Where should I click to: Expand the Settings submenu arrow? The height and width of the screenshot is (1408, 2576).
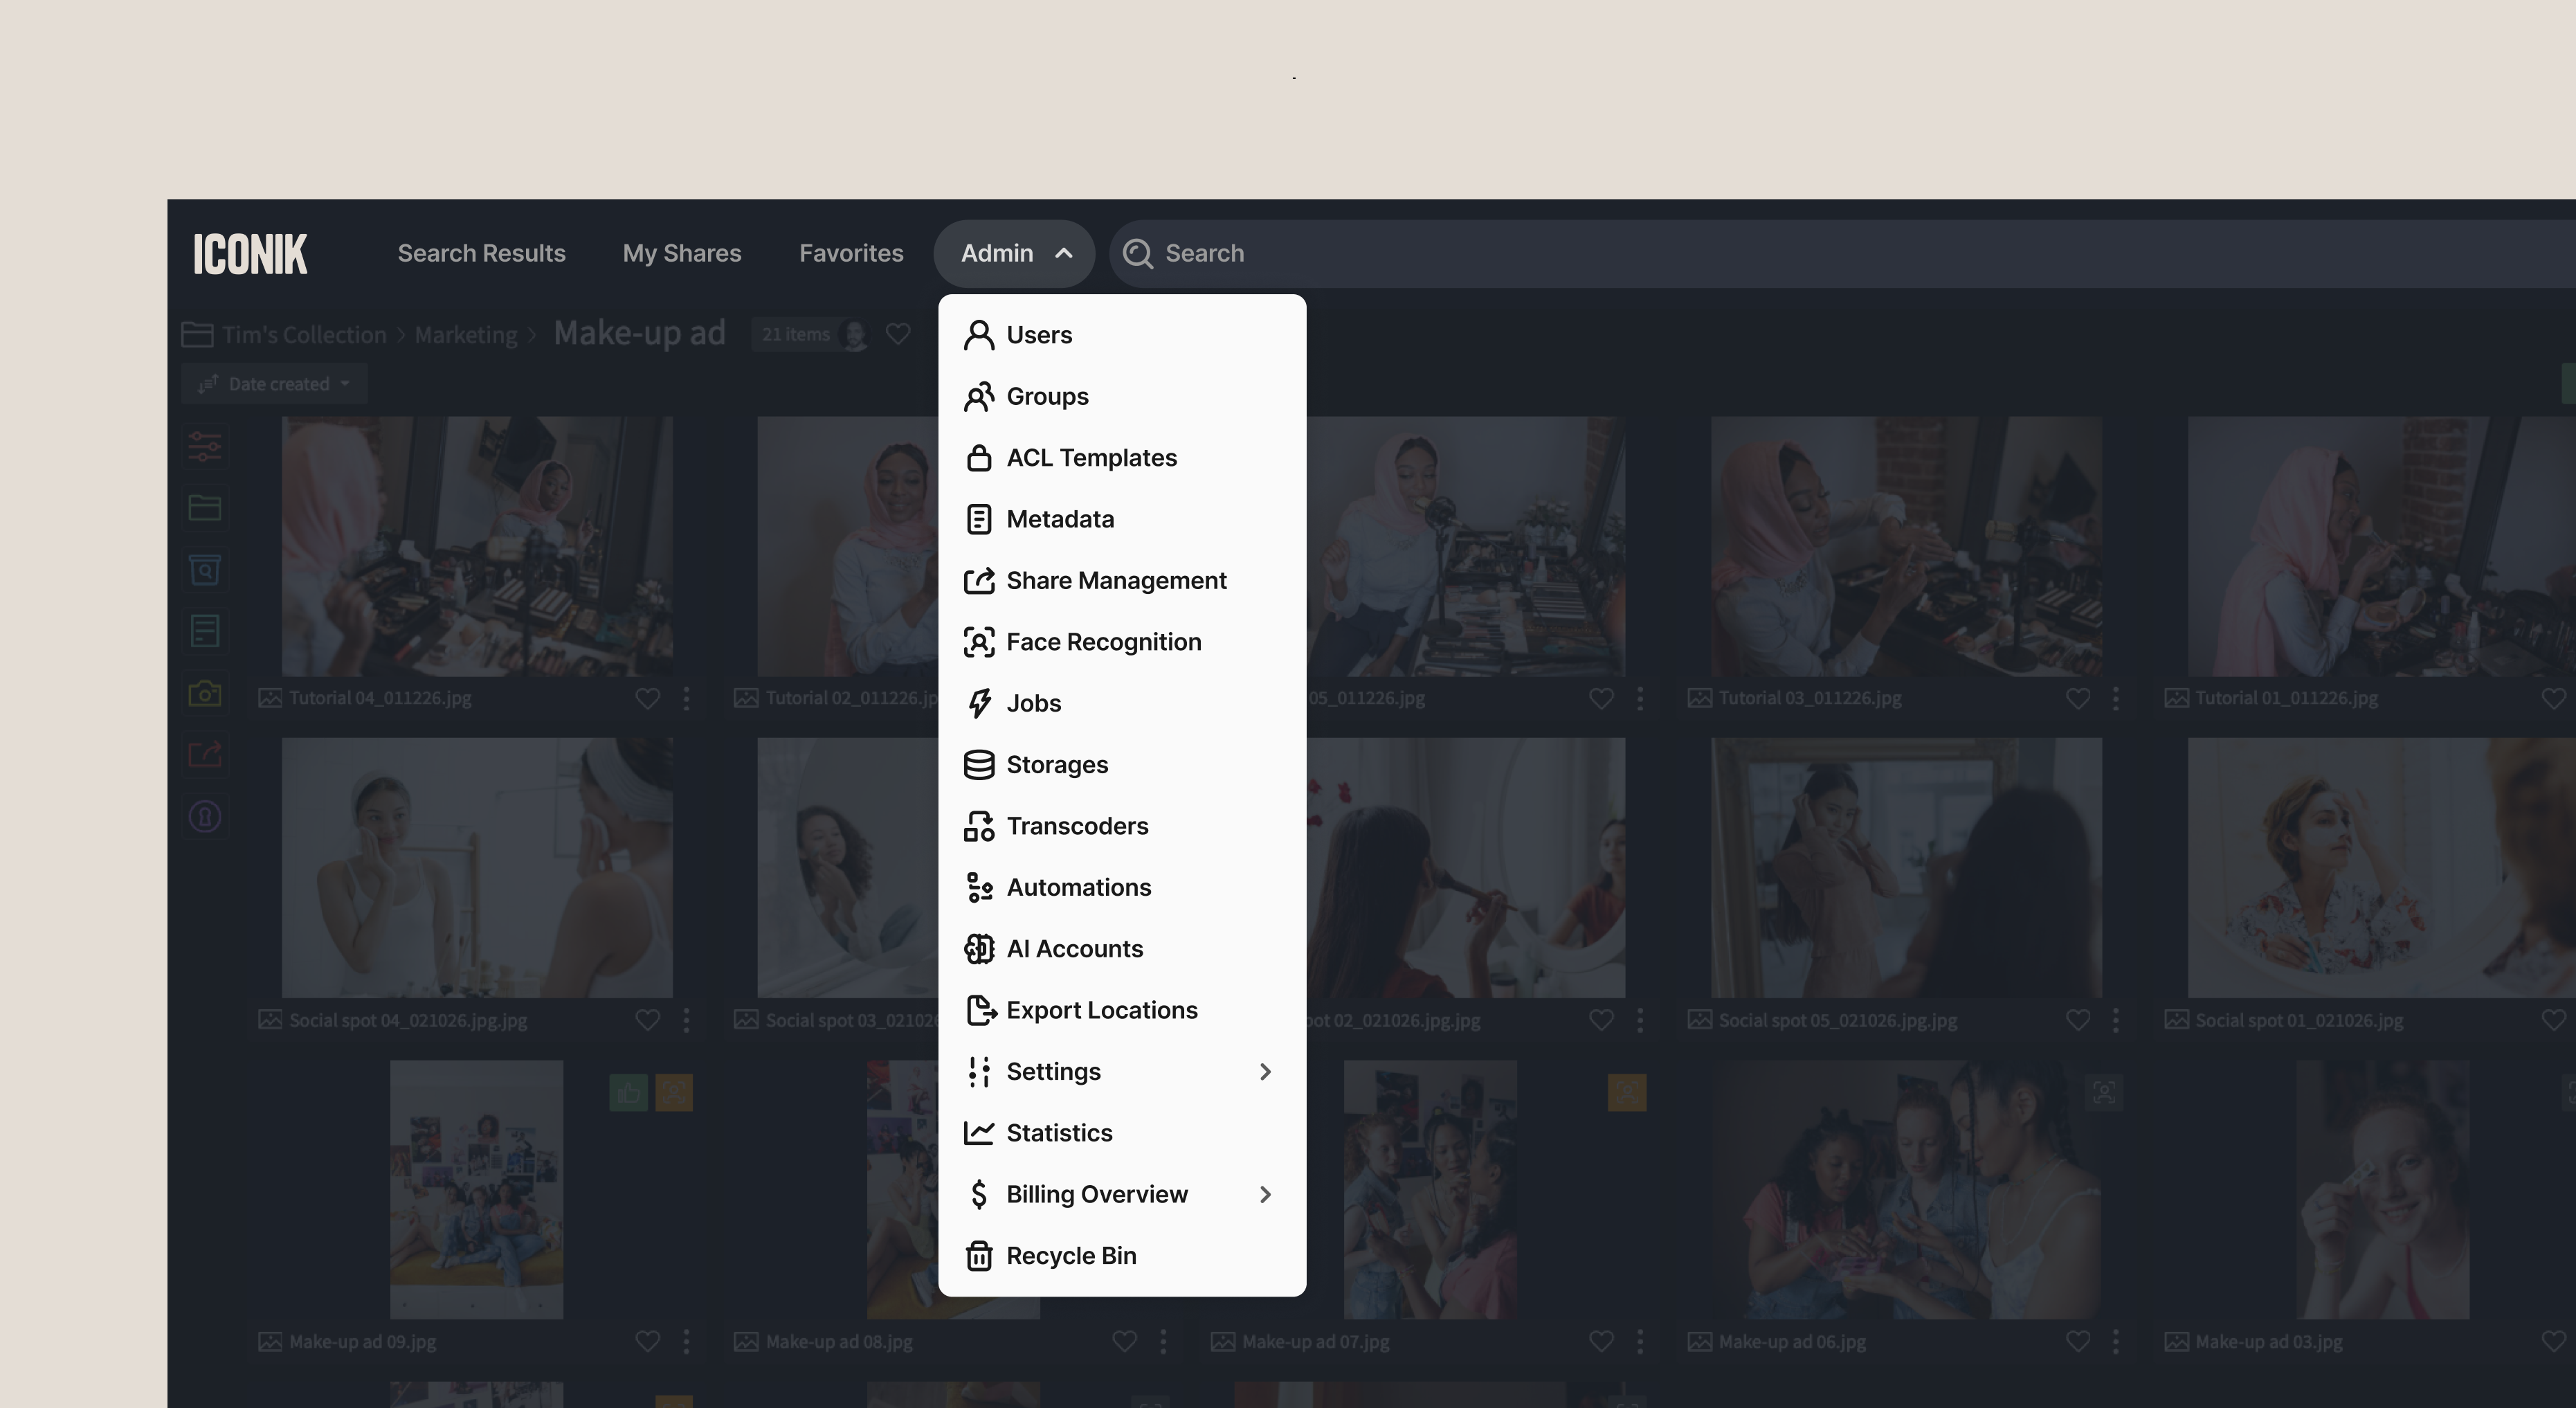1265,1072
